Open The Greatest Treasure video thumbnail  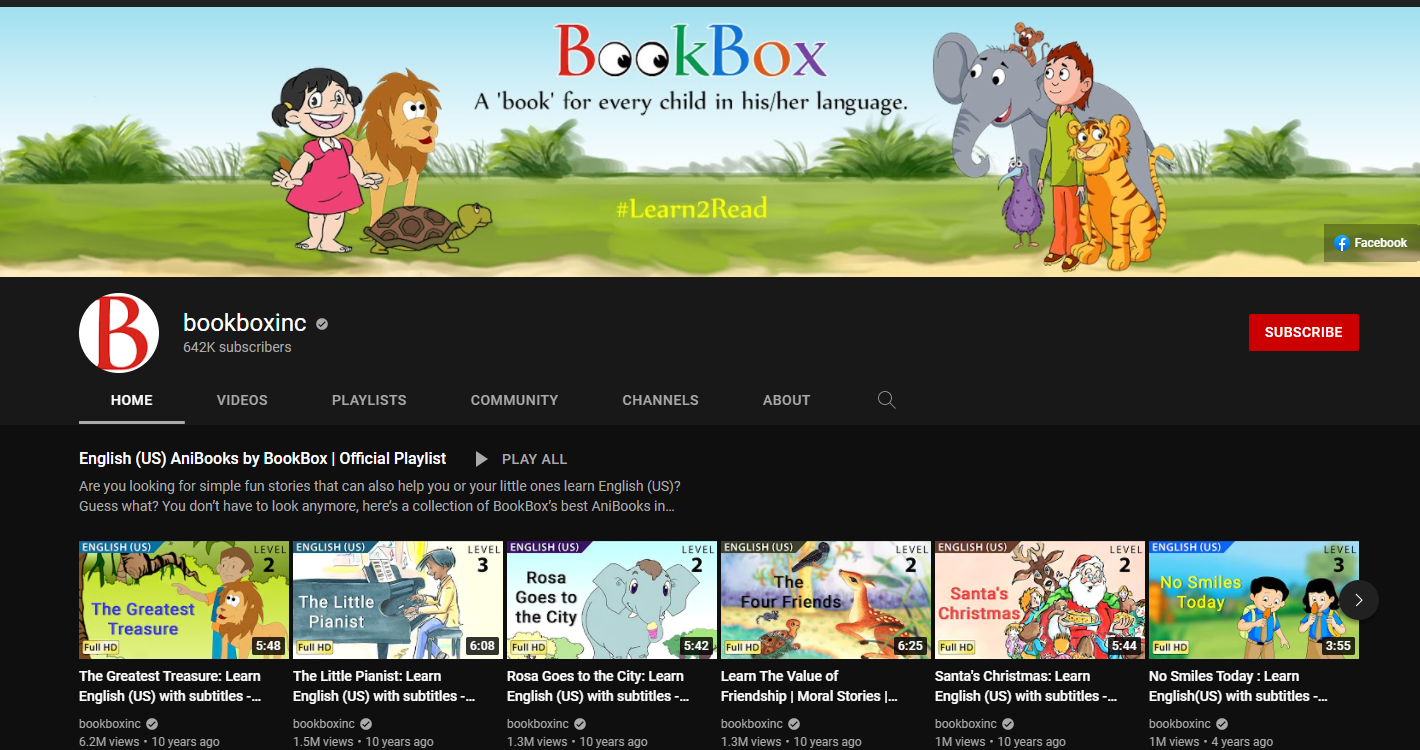(x=183, y=600)
